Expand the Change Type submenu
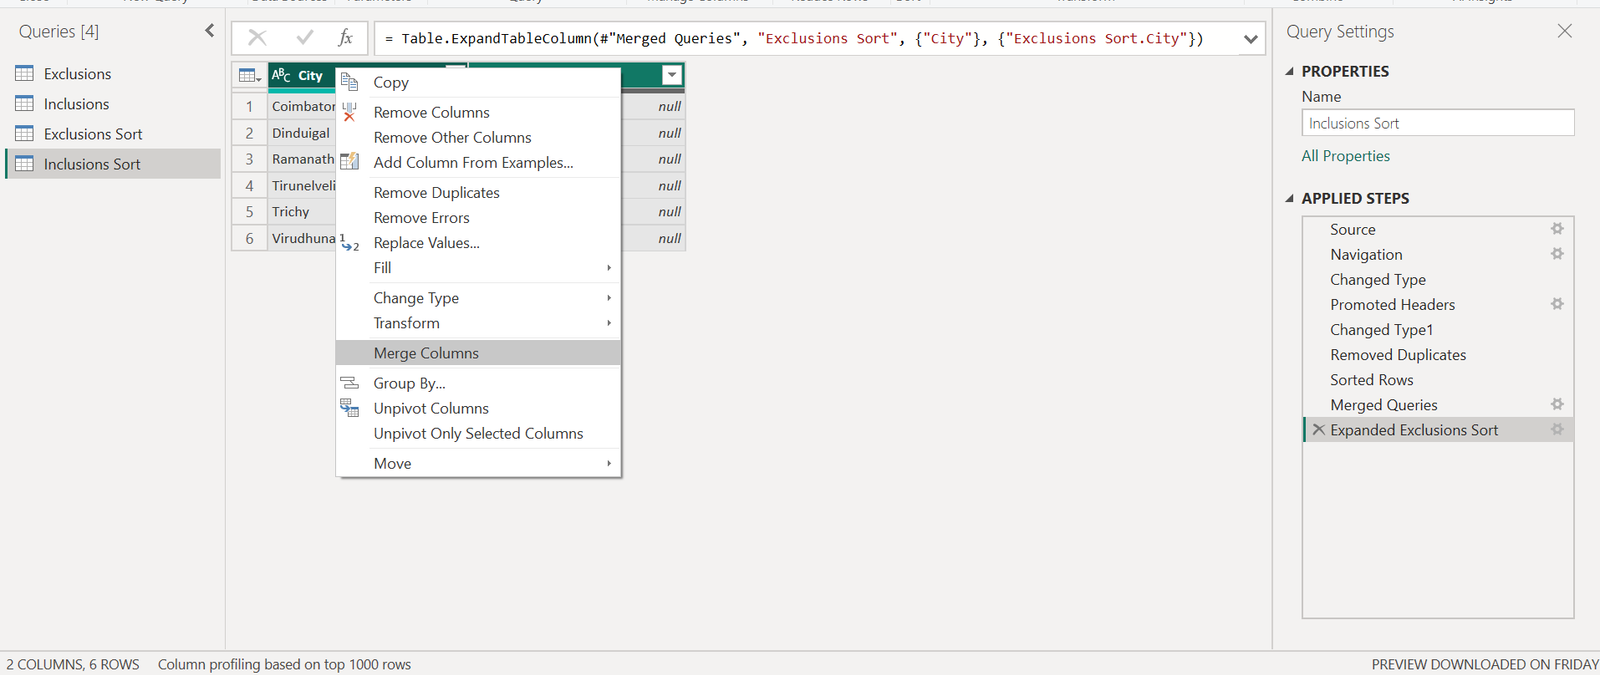This screenshot has width=1600, height=675. (478, 298)
